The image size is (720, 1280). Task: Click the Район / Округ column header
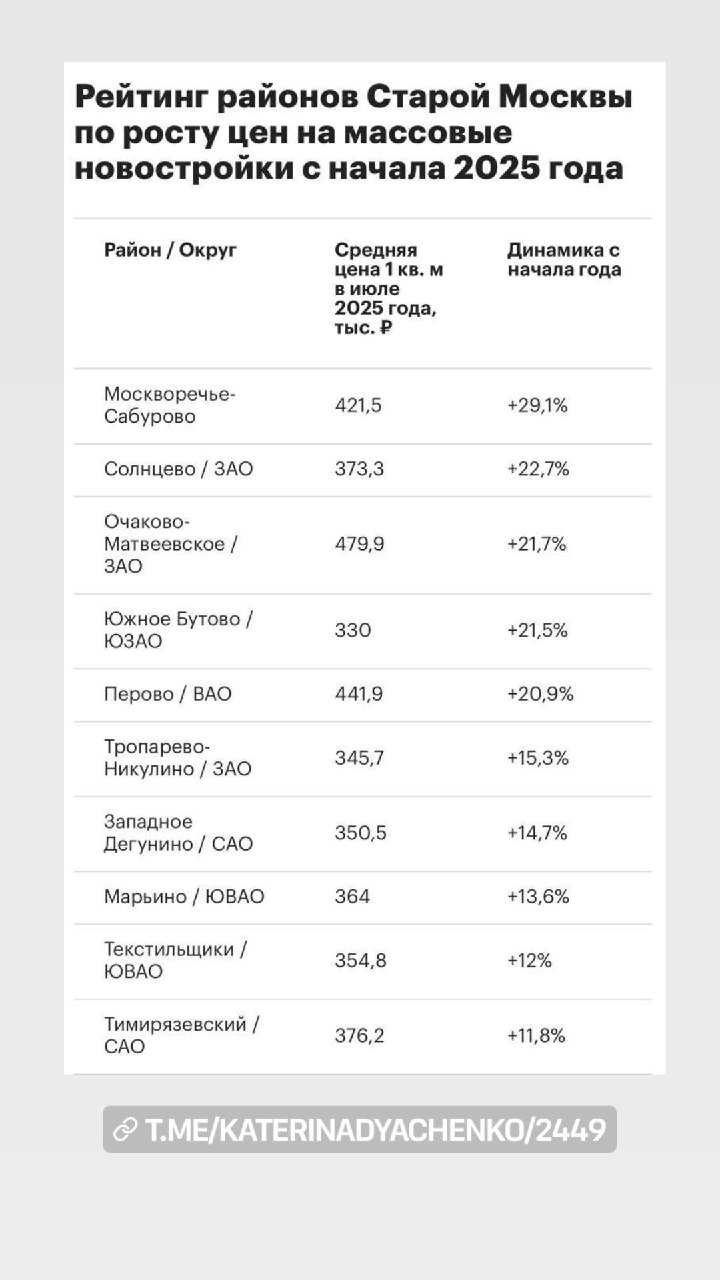171,250
